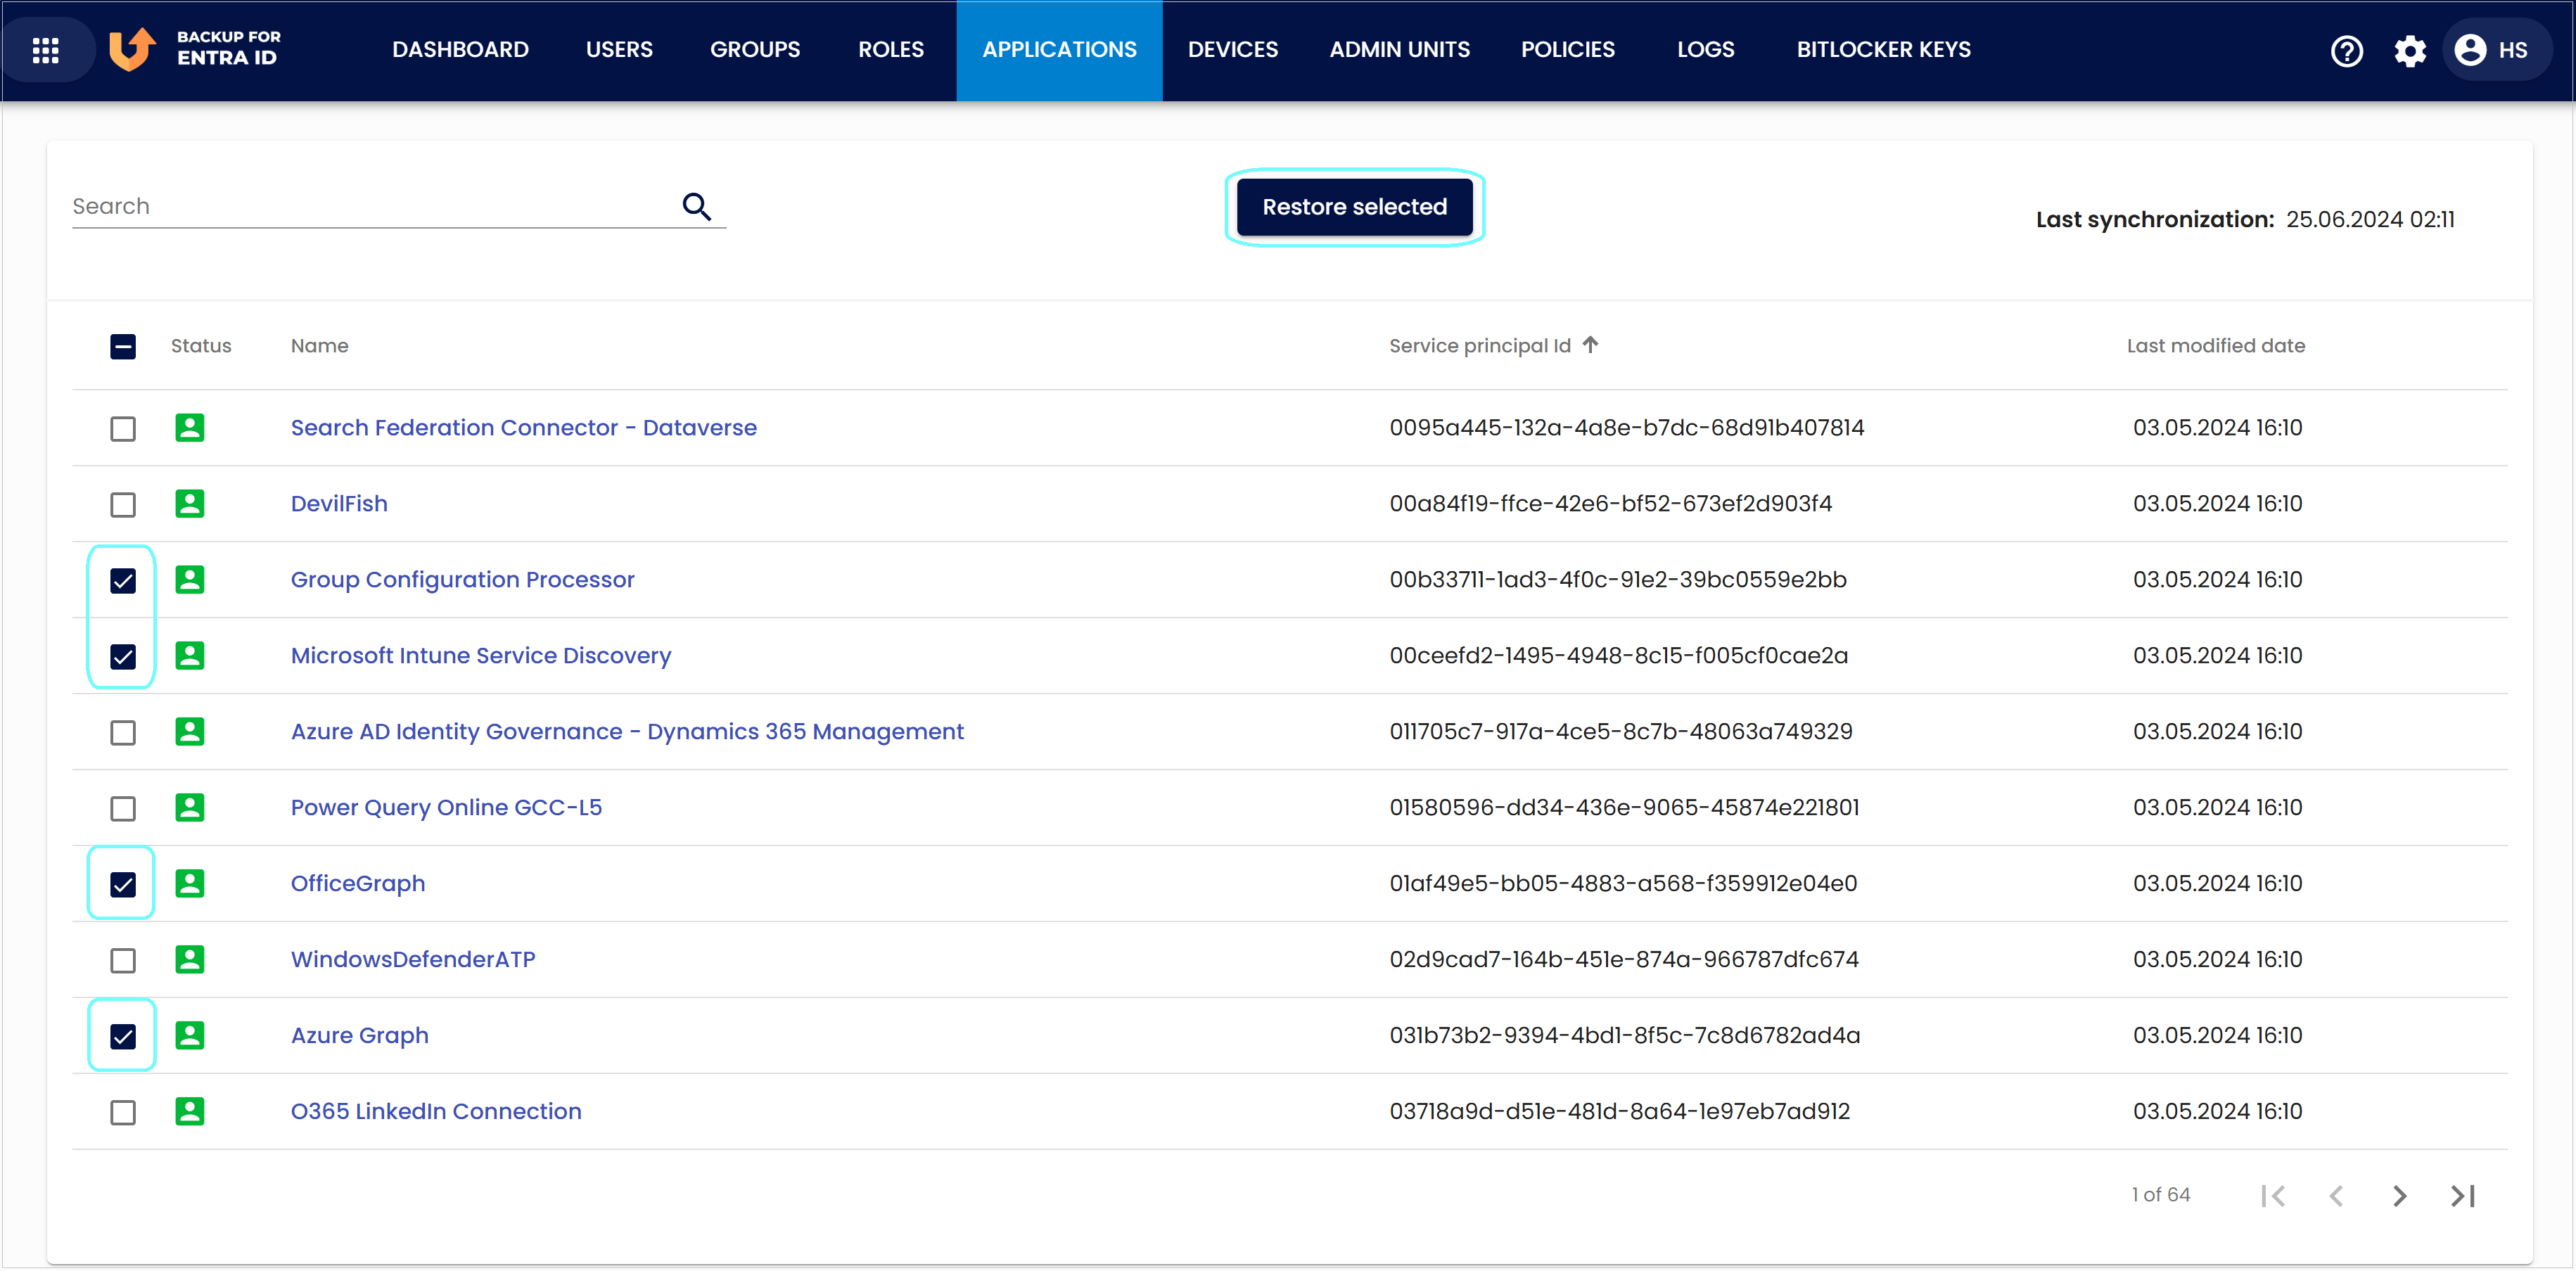This screenshot has height=1271, width=2576.
Task: Open Group Configuration Processor link
Action: pos(462,580)
